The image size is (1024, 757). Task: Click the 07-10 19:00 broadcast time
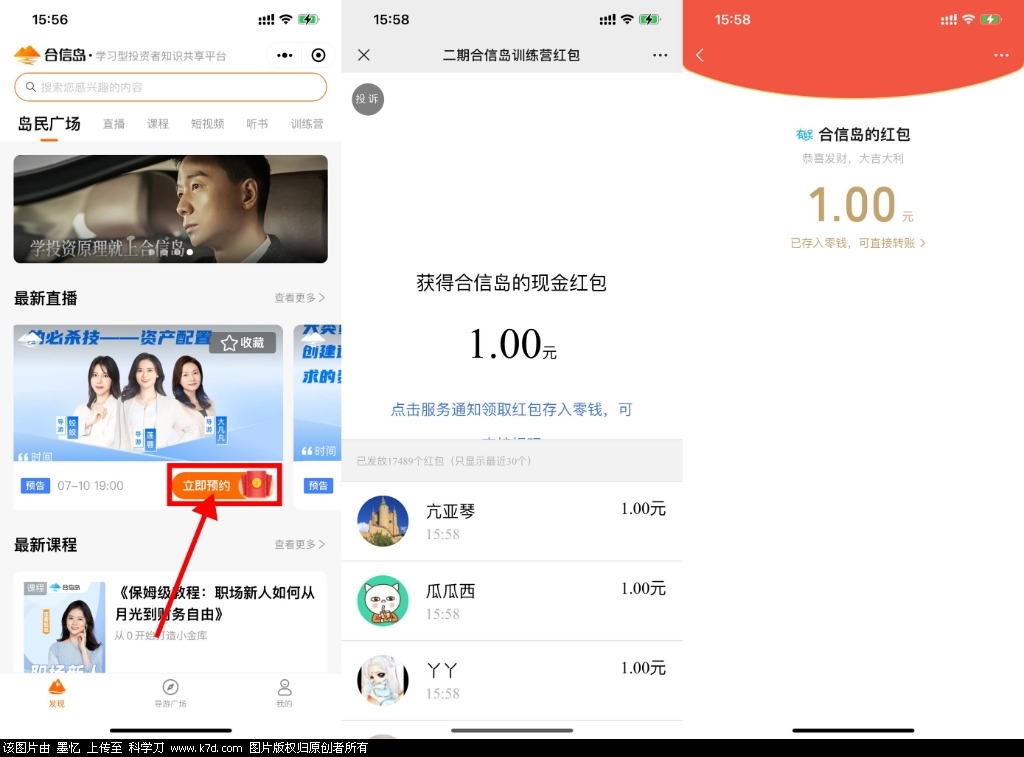[x=90, y=486]
